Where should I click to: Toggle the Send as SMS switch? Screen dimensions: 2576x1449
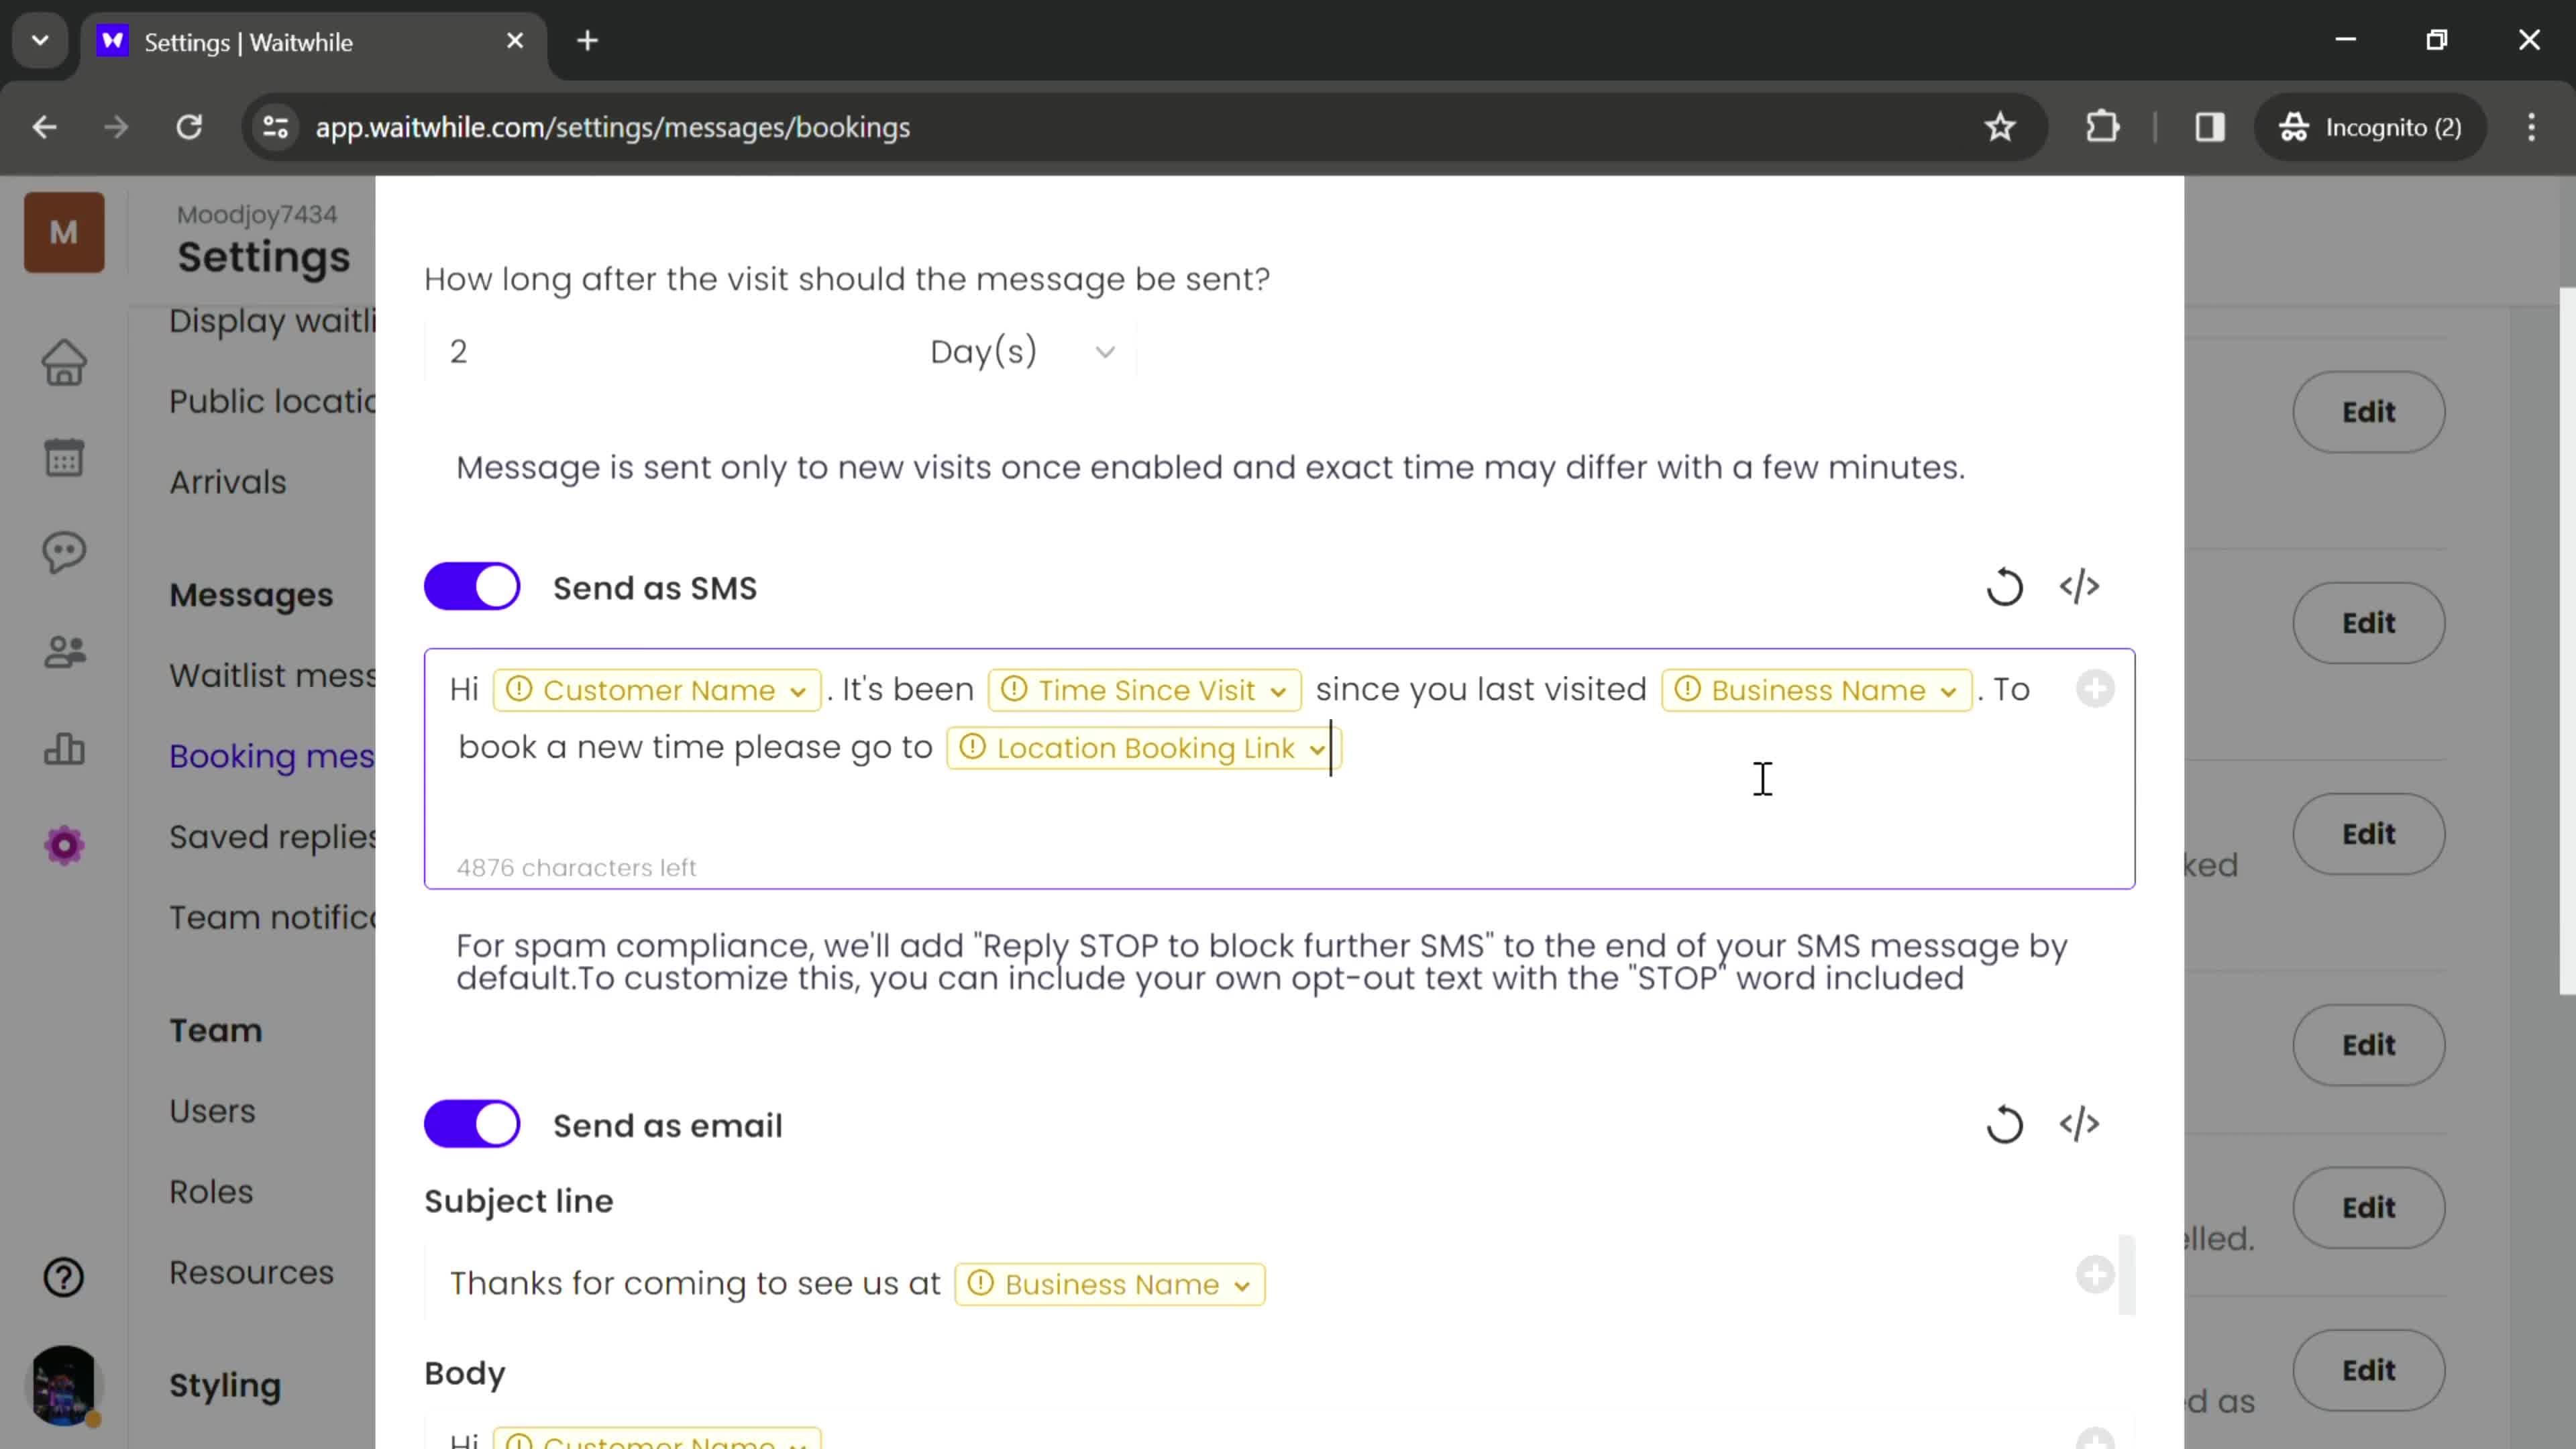point(472,586)
